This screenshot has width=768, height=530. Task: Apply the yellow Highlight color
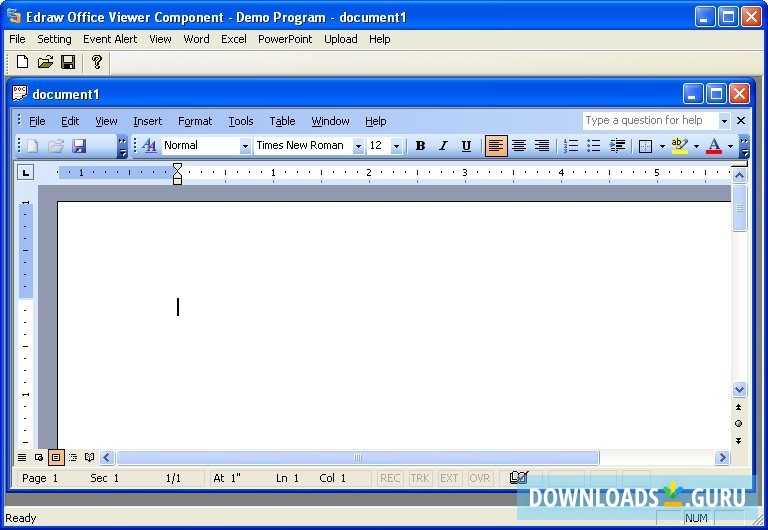point(679,145)
